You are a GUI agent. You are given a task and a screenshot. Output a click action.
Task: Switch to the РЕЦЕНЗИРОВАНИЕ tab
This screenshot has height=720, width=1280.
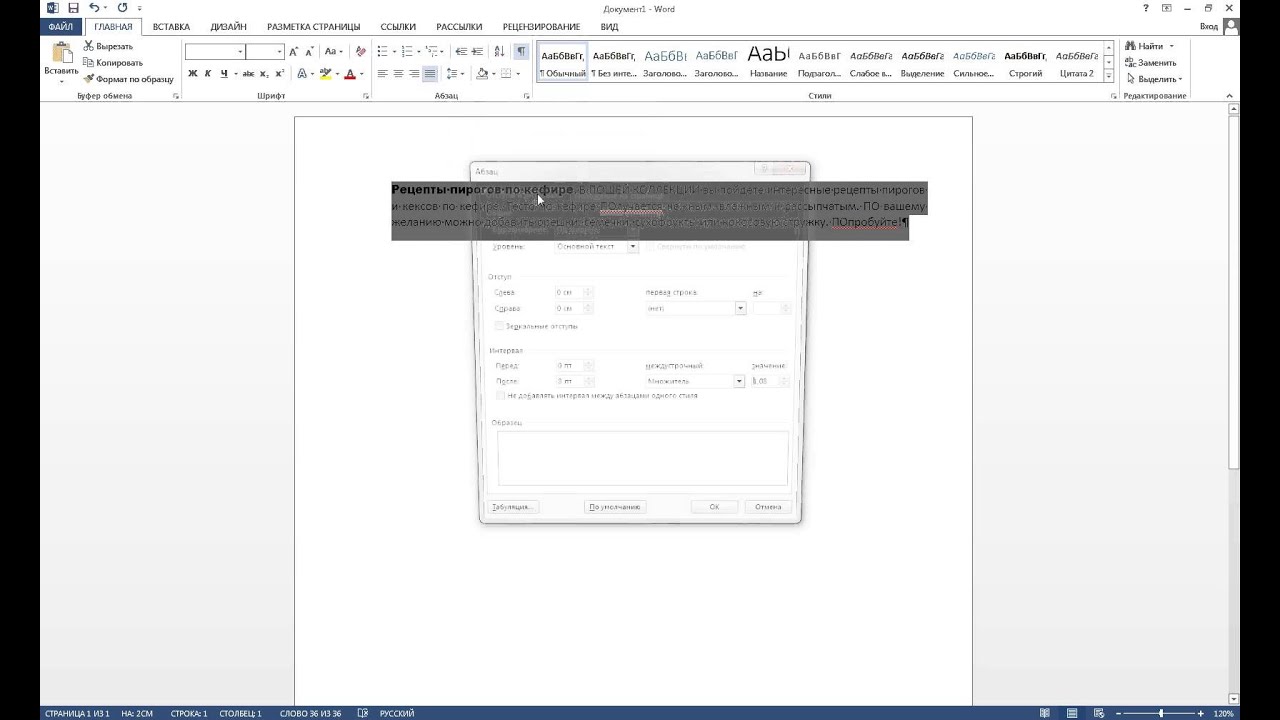pos(541,26)
